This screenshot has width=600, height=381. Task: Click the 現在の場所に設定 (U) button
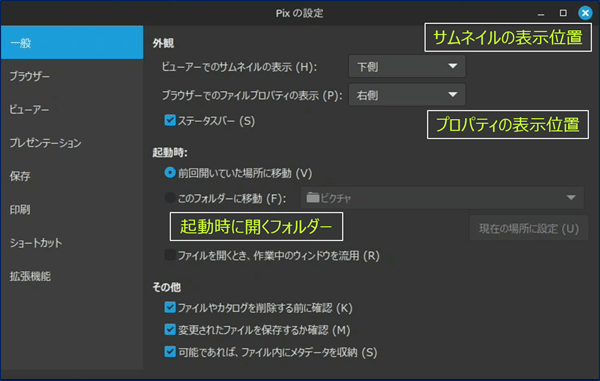tap(529, 228)
